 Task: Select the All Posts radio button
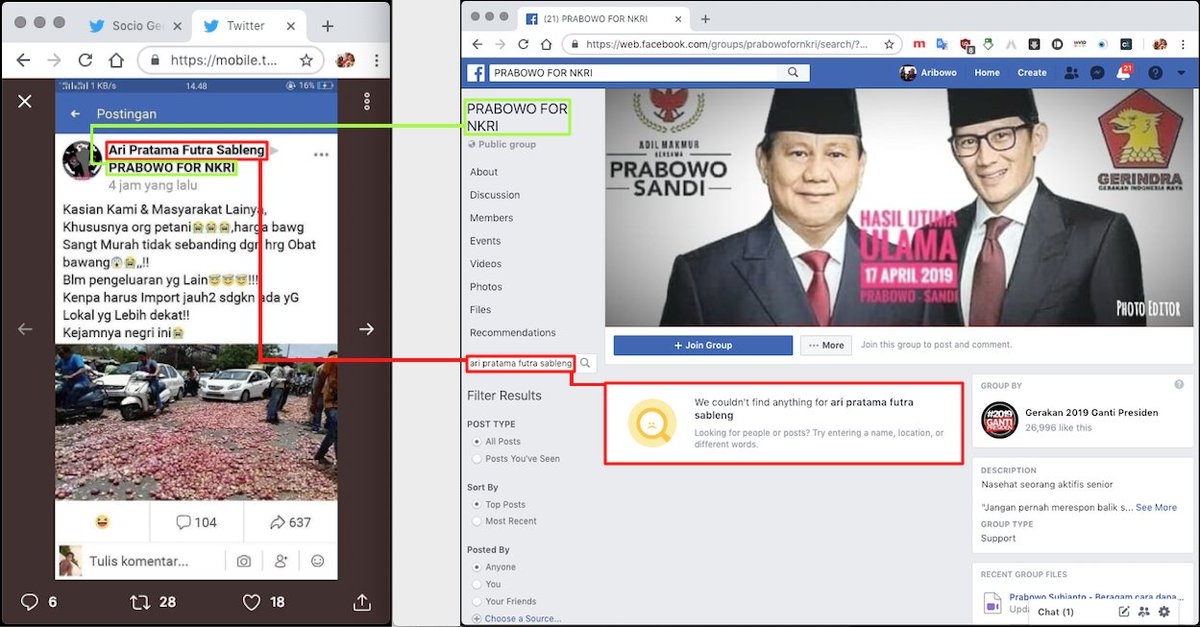[x=476, y=441]
